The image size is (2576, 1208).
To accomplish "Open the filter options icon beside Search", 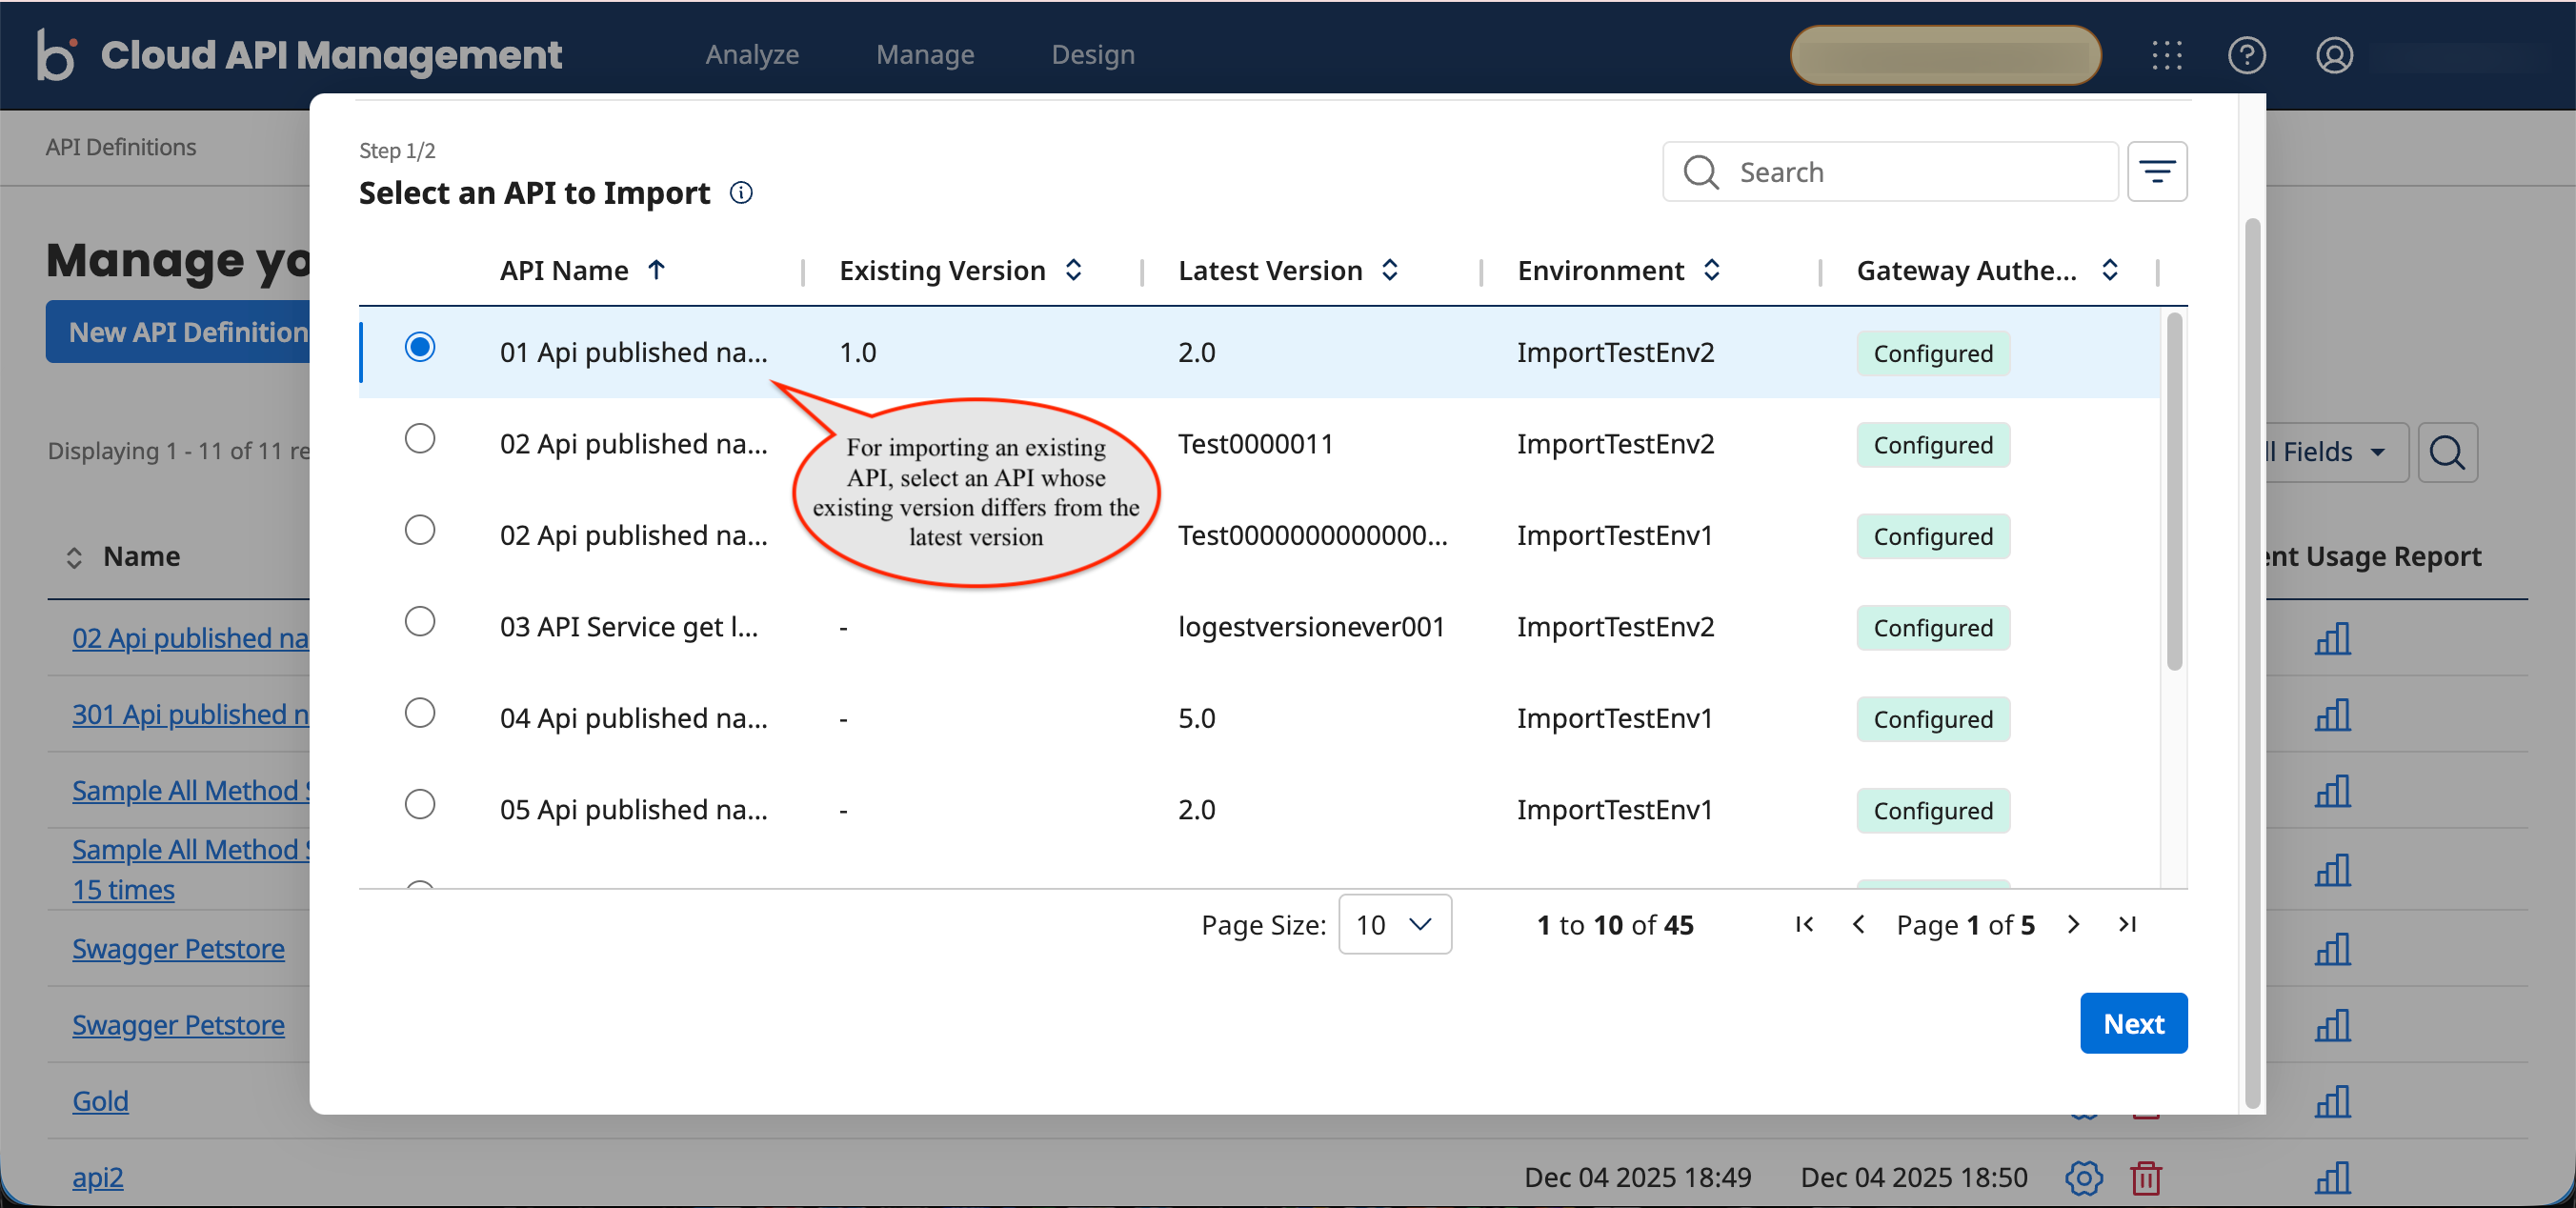I will pos(2156,172).
